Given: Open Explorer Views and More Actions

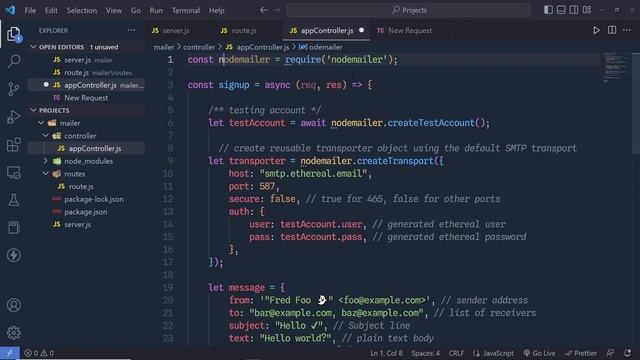Looking at the screenshot, I should pyautogui.click(x=131, y=30).
